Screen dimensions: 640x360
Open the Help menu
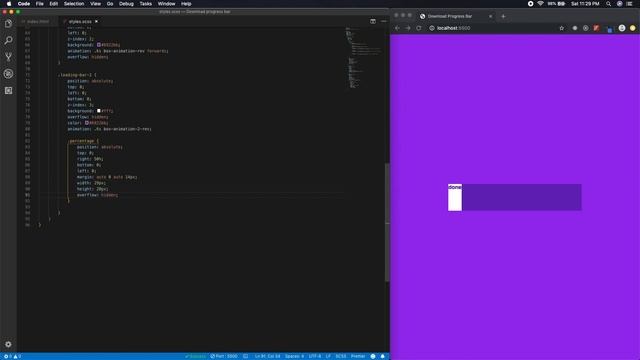[186, 4]
